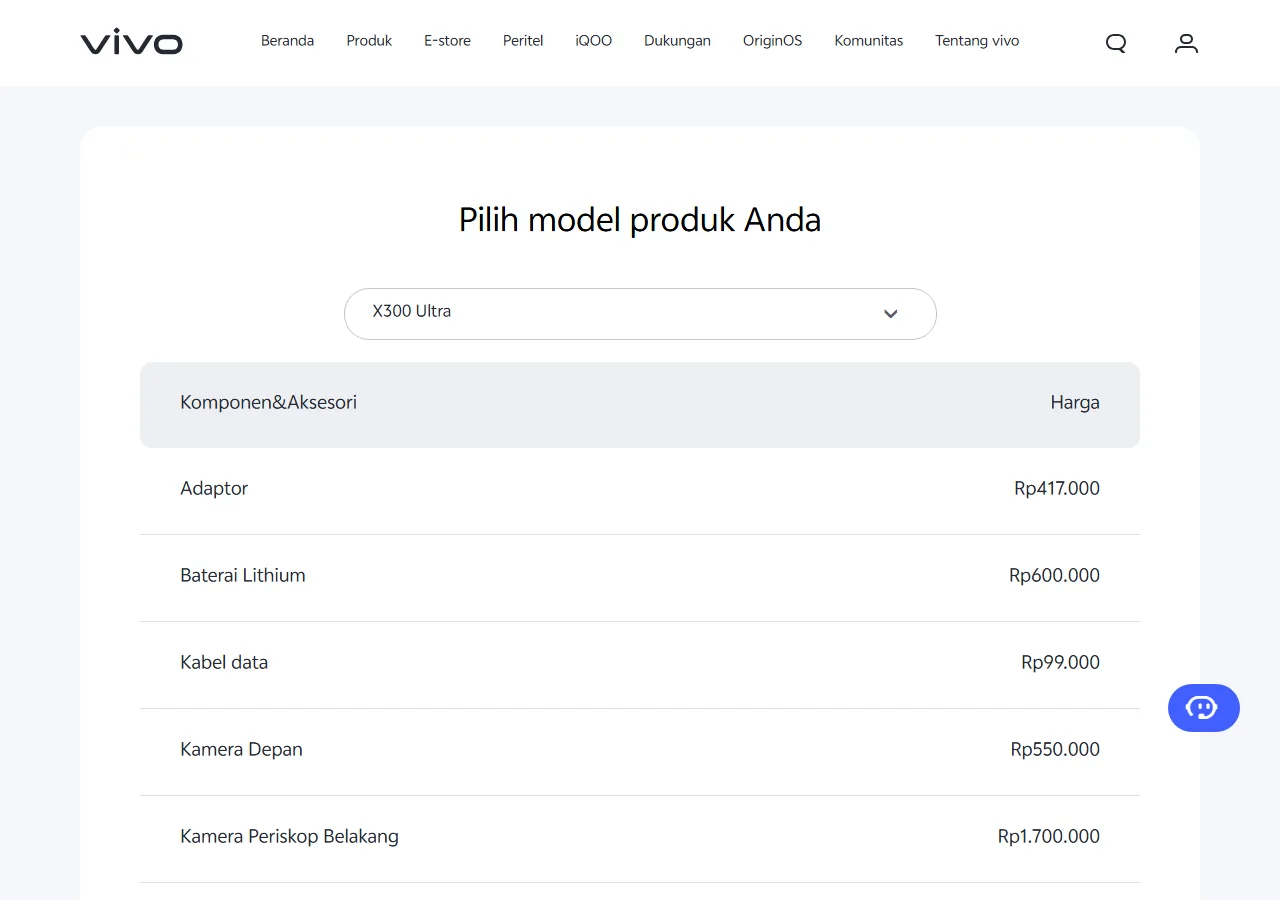Click the Komponen&Aksesori column header

point(268,403)
